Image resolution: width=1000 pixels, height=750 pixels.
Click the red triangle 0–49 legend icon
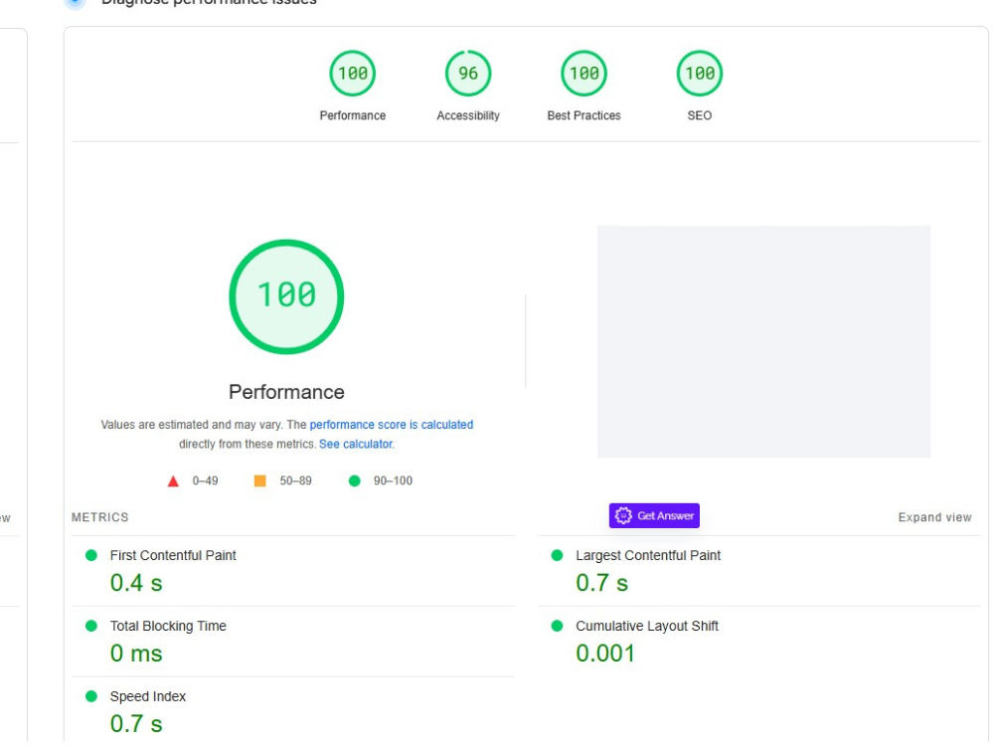click(173, 481)
